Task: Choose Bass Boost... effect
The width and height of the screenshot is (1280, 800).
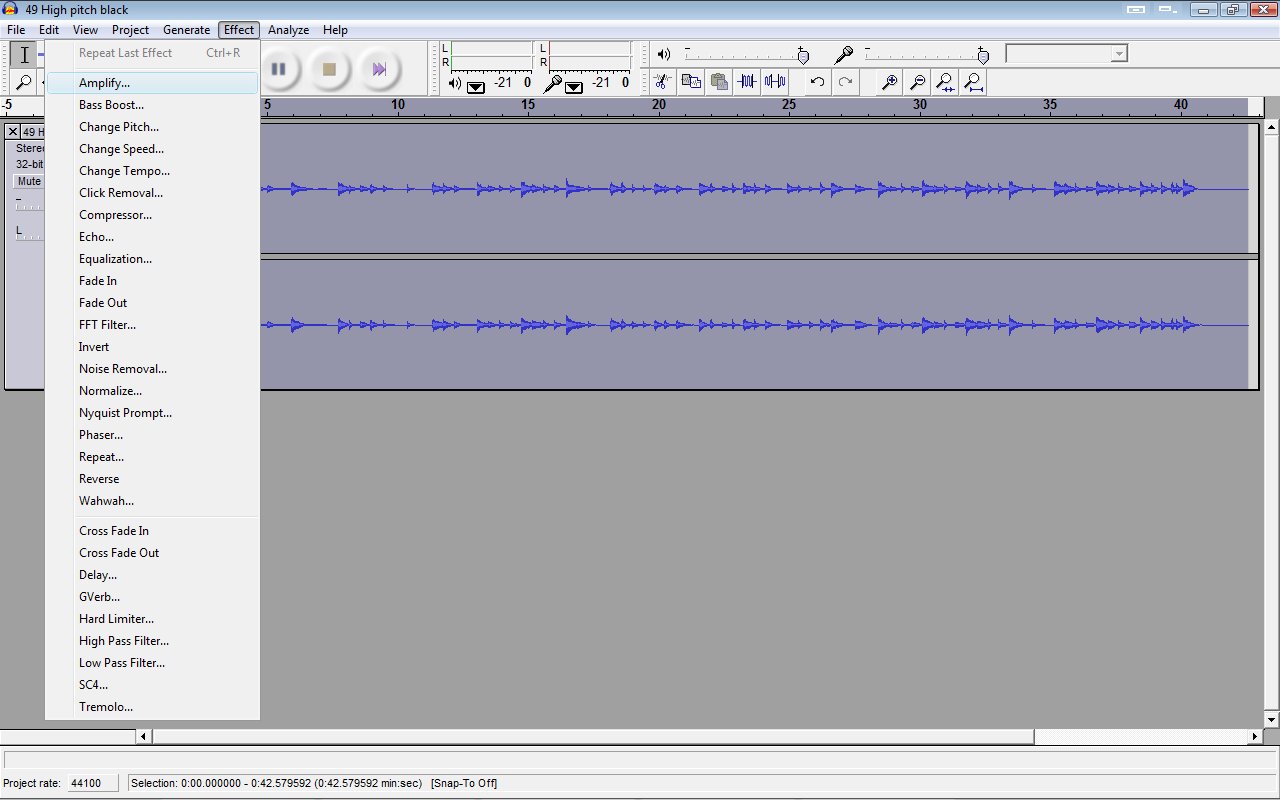Action: [152, 105]
